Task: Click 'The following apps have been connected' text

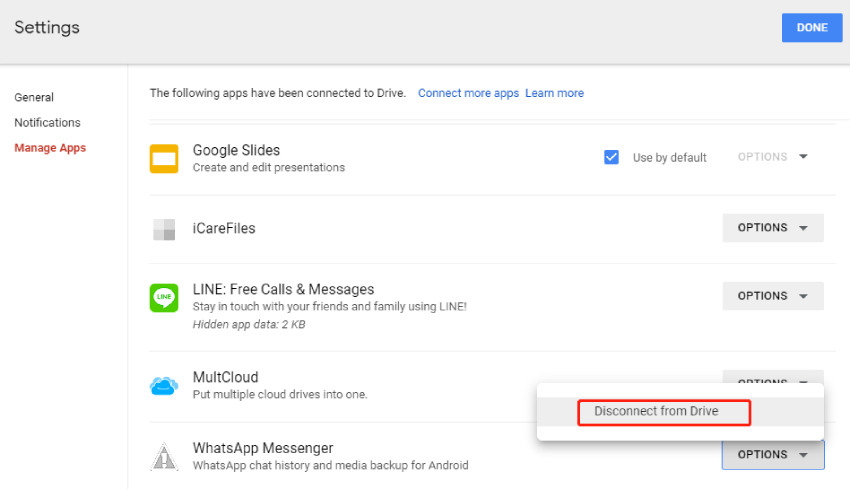Action: [x=278, y=93]
